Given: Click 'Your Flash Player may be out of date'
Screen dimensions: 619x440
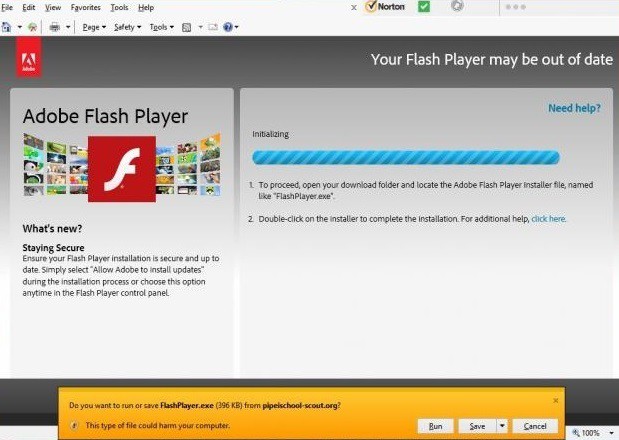Looking at the screenshot, I should click(492, 60).
